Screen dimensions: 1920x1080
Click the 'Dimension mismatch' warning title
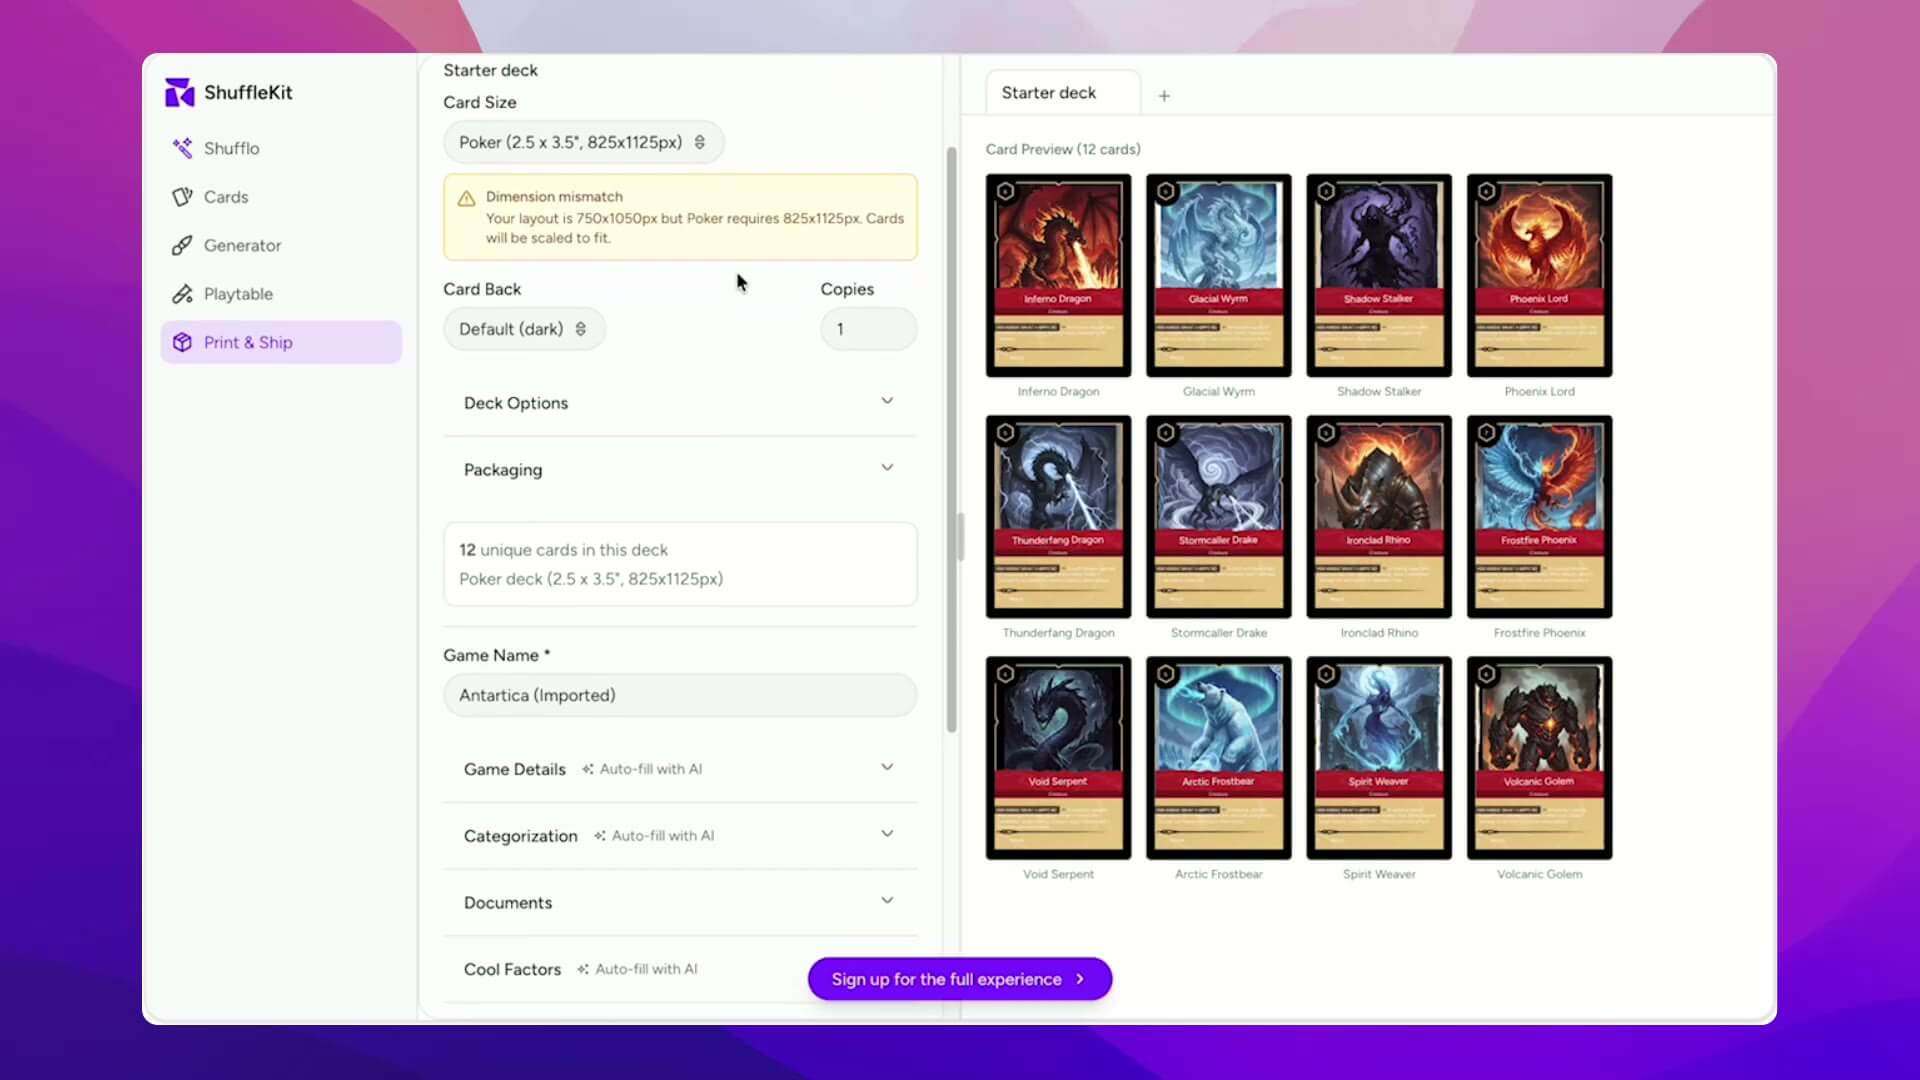coord(554,197)
